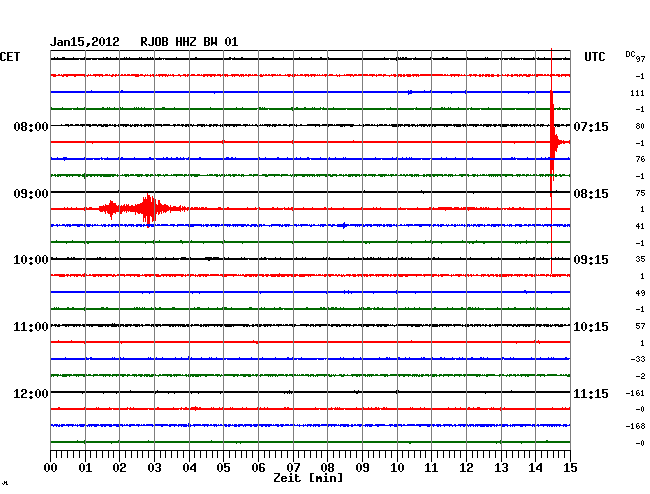
Task: Click the "09" minute axis label
Action: 362,468
